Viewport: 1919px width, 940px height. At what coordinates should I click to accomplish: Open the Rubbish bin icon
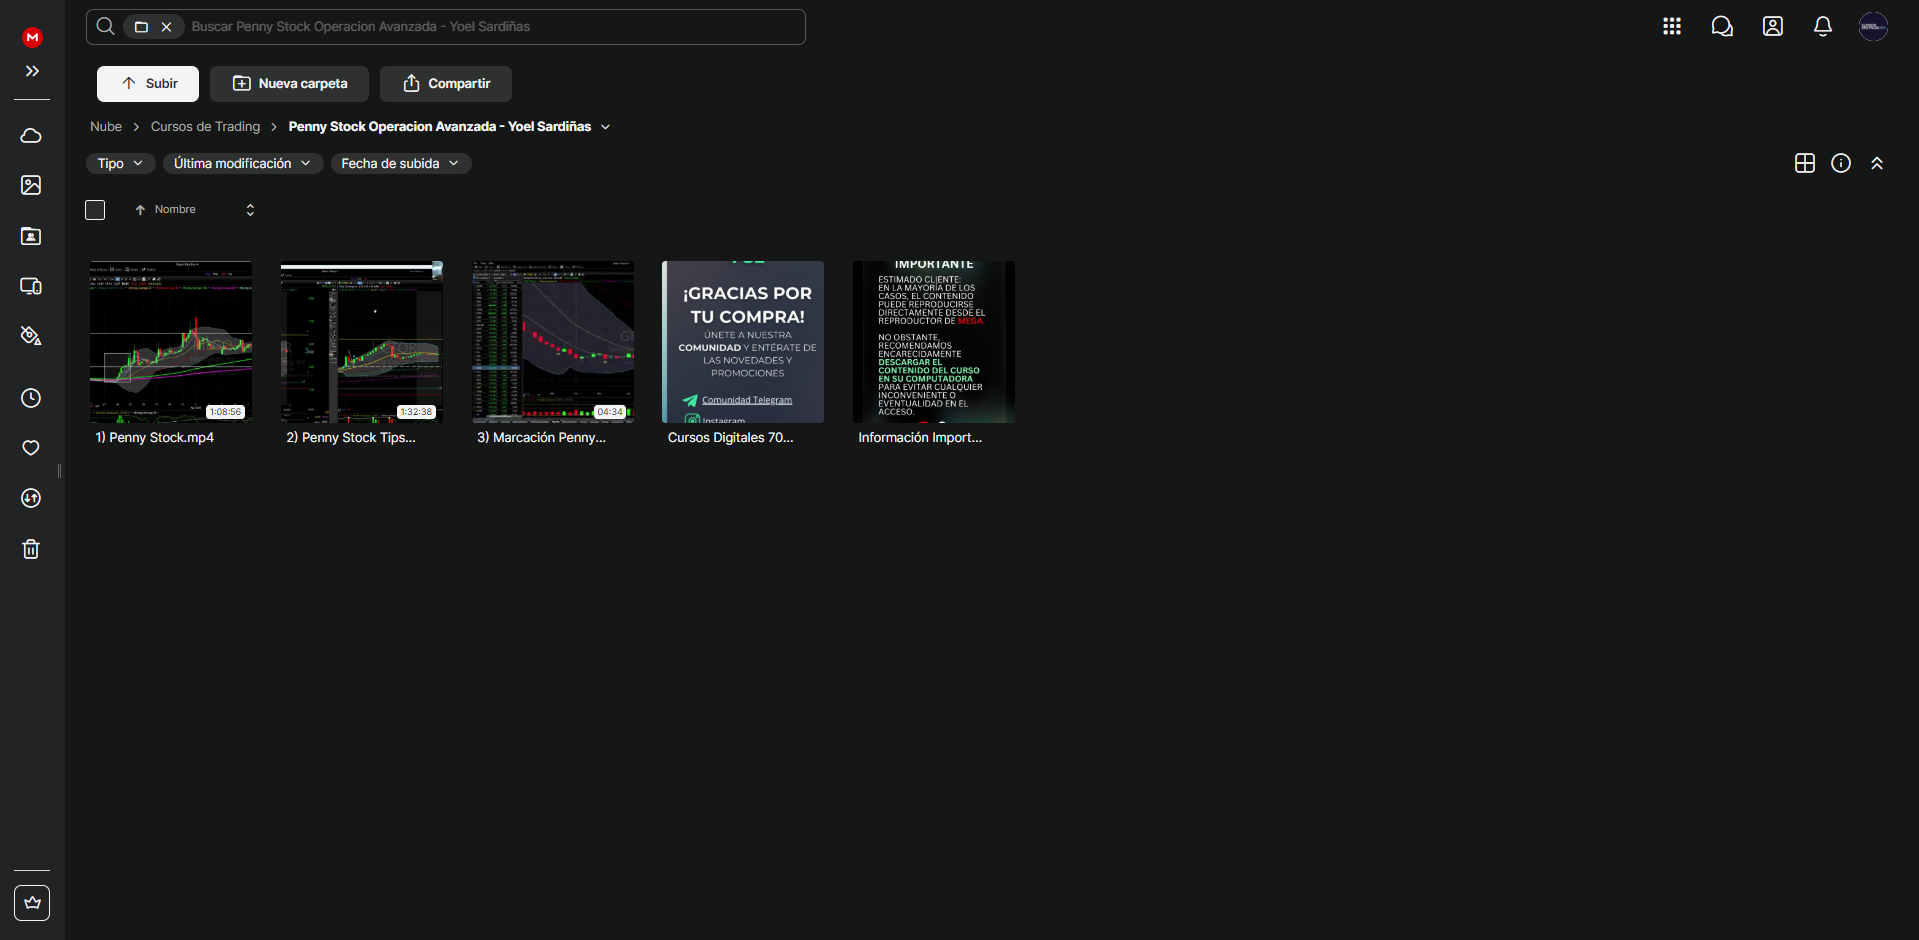31,549
